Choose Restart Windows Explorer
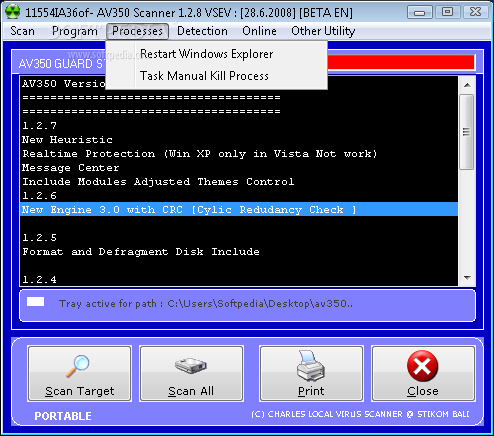Image resolution: width=494 pixels, height=436 pixels. click(216, 54)
